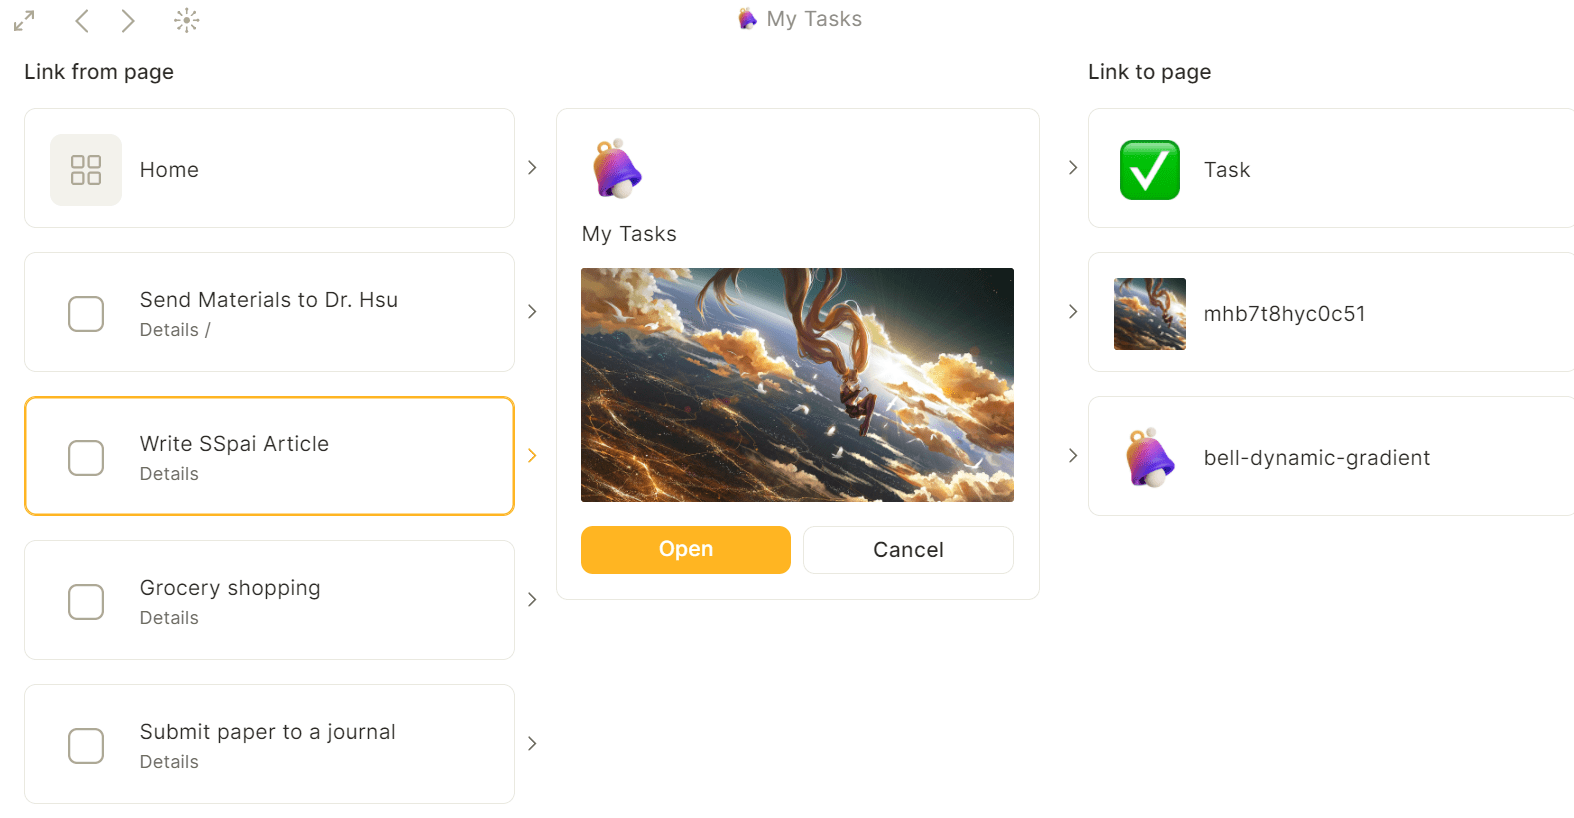This screenshot has width=1574, height=818.
Task: Select the My Tasks title in header
Action: 813,19
